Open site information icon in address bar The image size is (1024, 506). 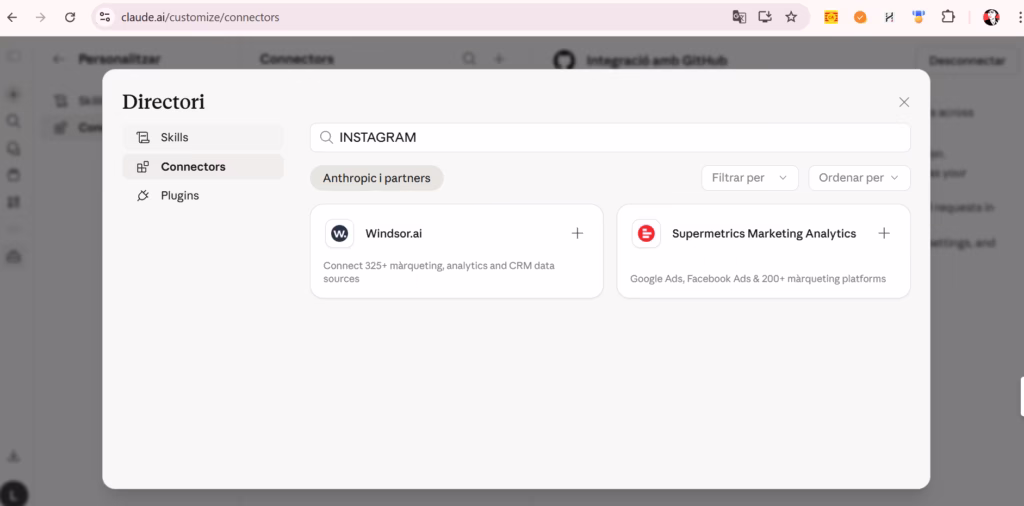coord(104,18)
